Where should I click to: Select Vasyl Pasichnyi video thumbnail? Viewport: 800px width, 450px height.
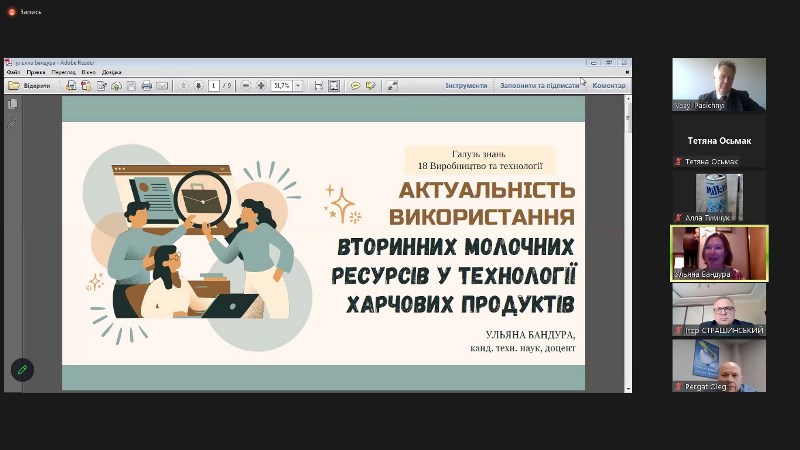pyautogui.click(x=719, y=84)
